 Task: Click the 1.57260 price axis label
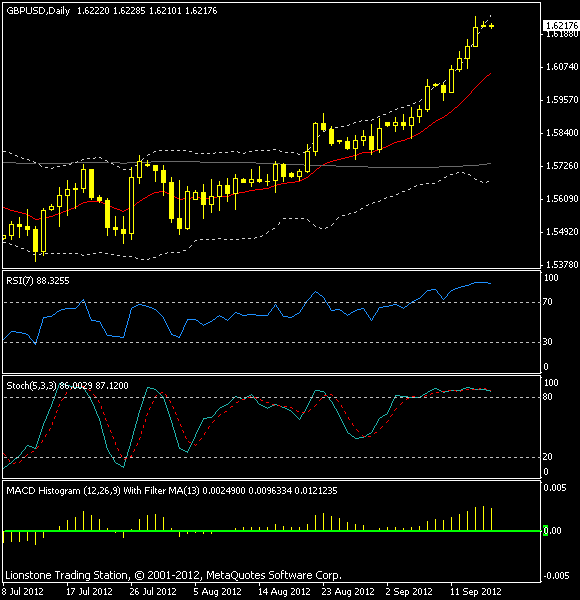(x=562, y=166)
